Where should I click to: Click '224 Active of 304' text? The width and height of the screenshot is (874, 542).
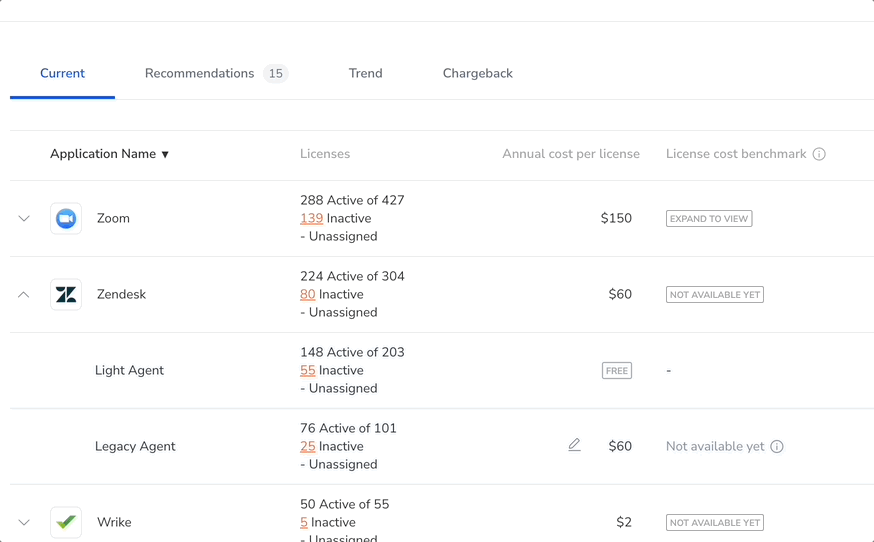click(x=352, y=276)
